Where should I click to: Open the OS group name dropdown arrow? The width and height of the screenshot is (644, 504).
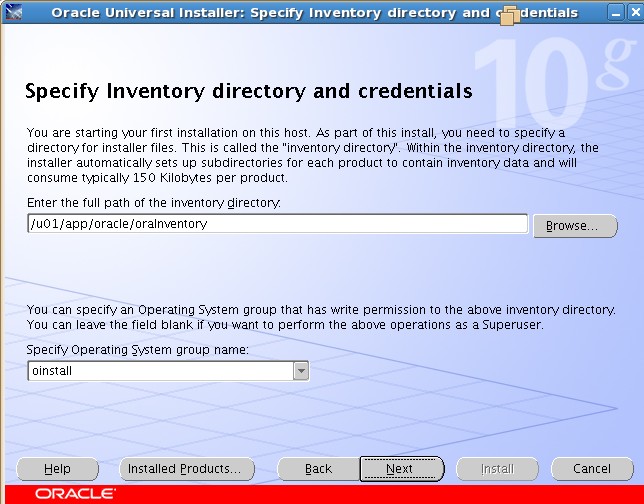point(301,371)
